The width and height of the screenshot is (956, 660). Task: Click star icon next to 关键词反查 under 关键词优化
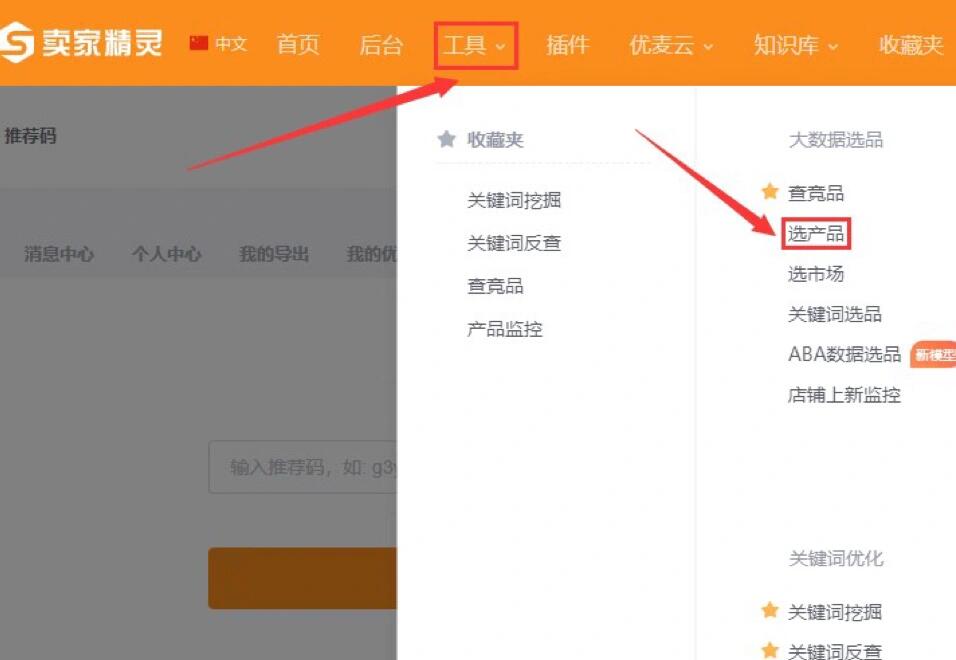coord(769,650)
